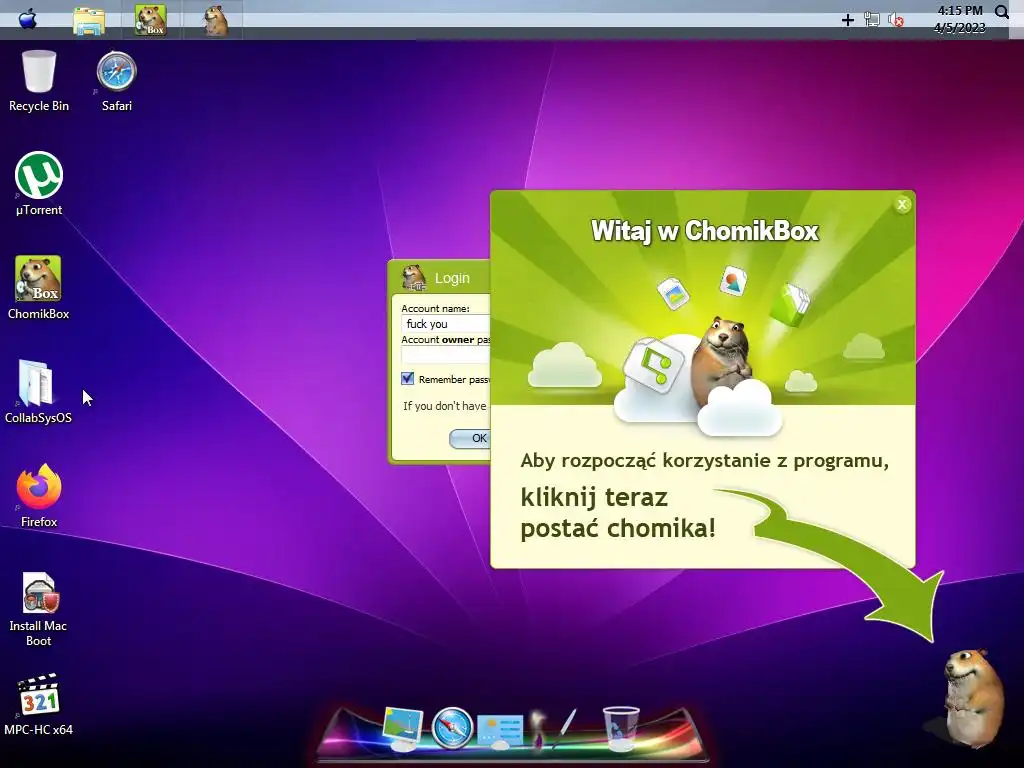Click the hamster illustration in welcome banner

pyautogui.click(x=724, y=360)
